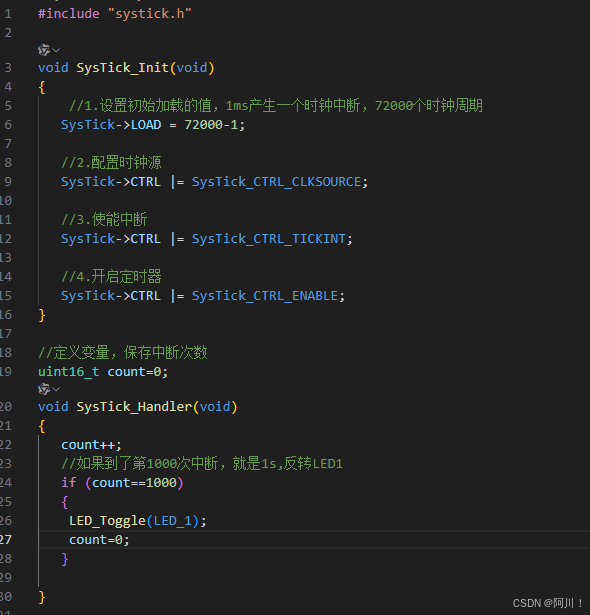The image size is (590, 615).
Task: Click the AI code lens icon above SysTick_Init
Action: pyautogui.click(x=44, y=50)
